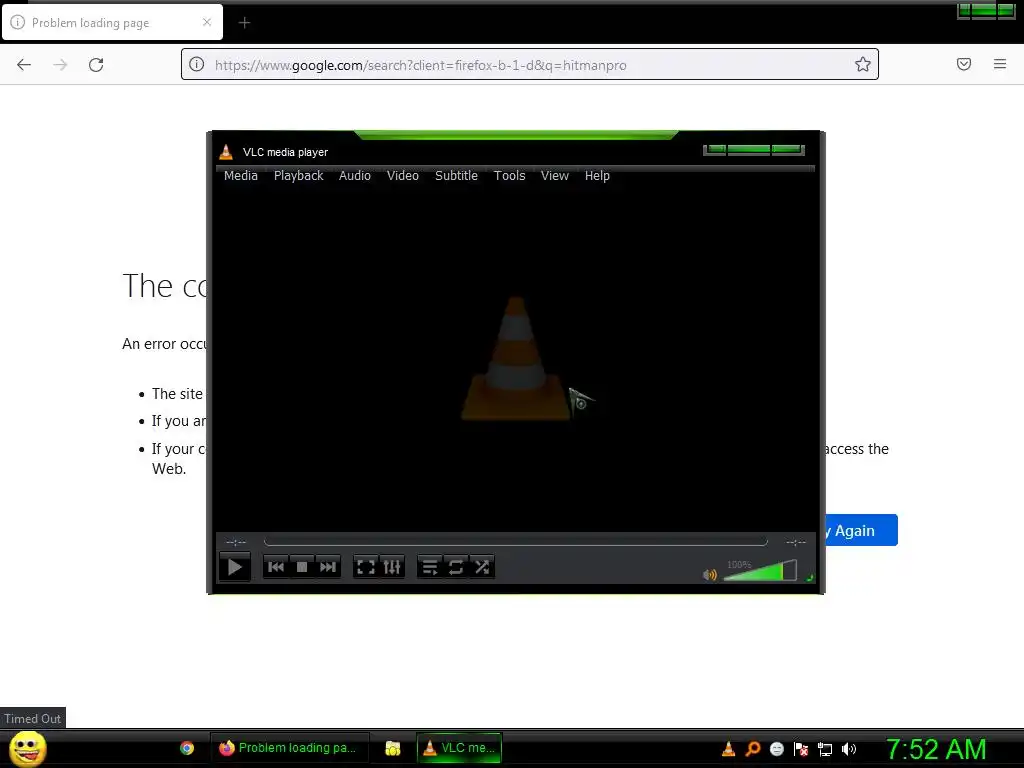Image resolution: width=1024 pixels, height=768 pixels.
Task: Toggle shuffle random playback in VLC
Action: pos(482,567)
